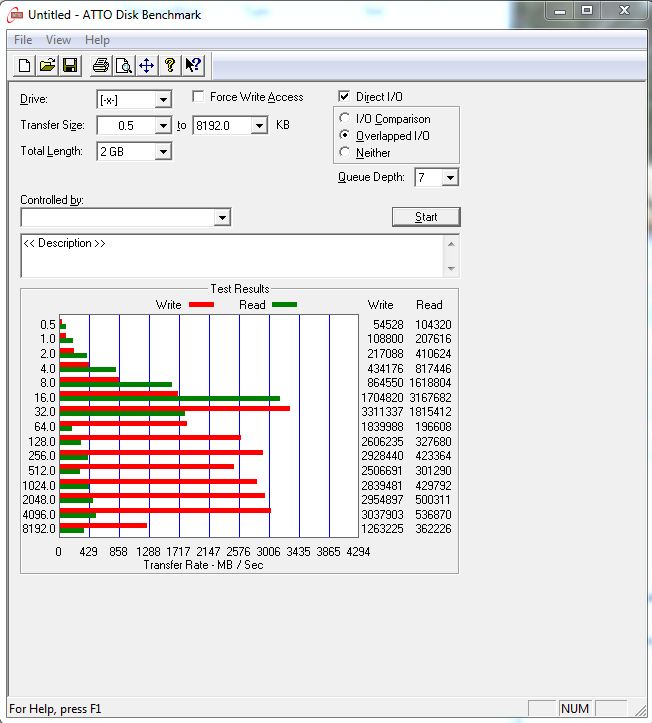The width and height of the screenshot is (652, 723).
Task: Print results using the printer icon
Action: coord(101,65)
